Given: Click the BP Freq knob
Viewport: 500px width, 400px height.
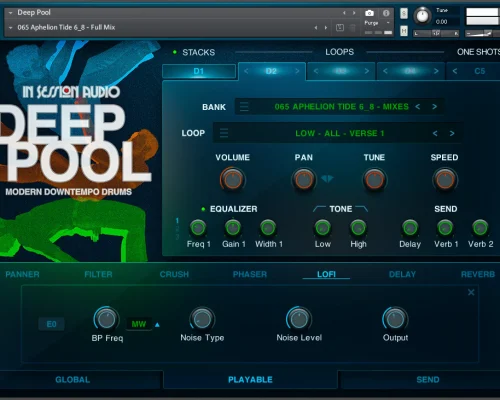Looking at the screenshot, I should point(106,319).
